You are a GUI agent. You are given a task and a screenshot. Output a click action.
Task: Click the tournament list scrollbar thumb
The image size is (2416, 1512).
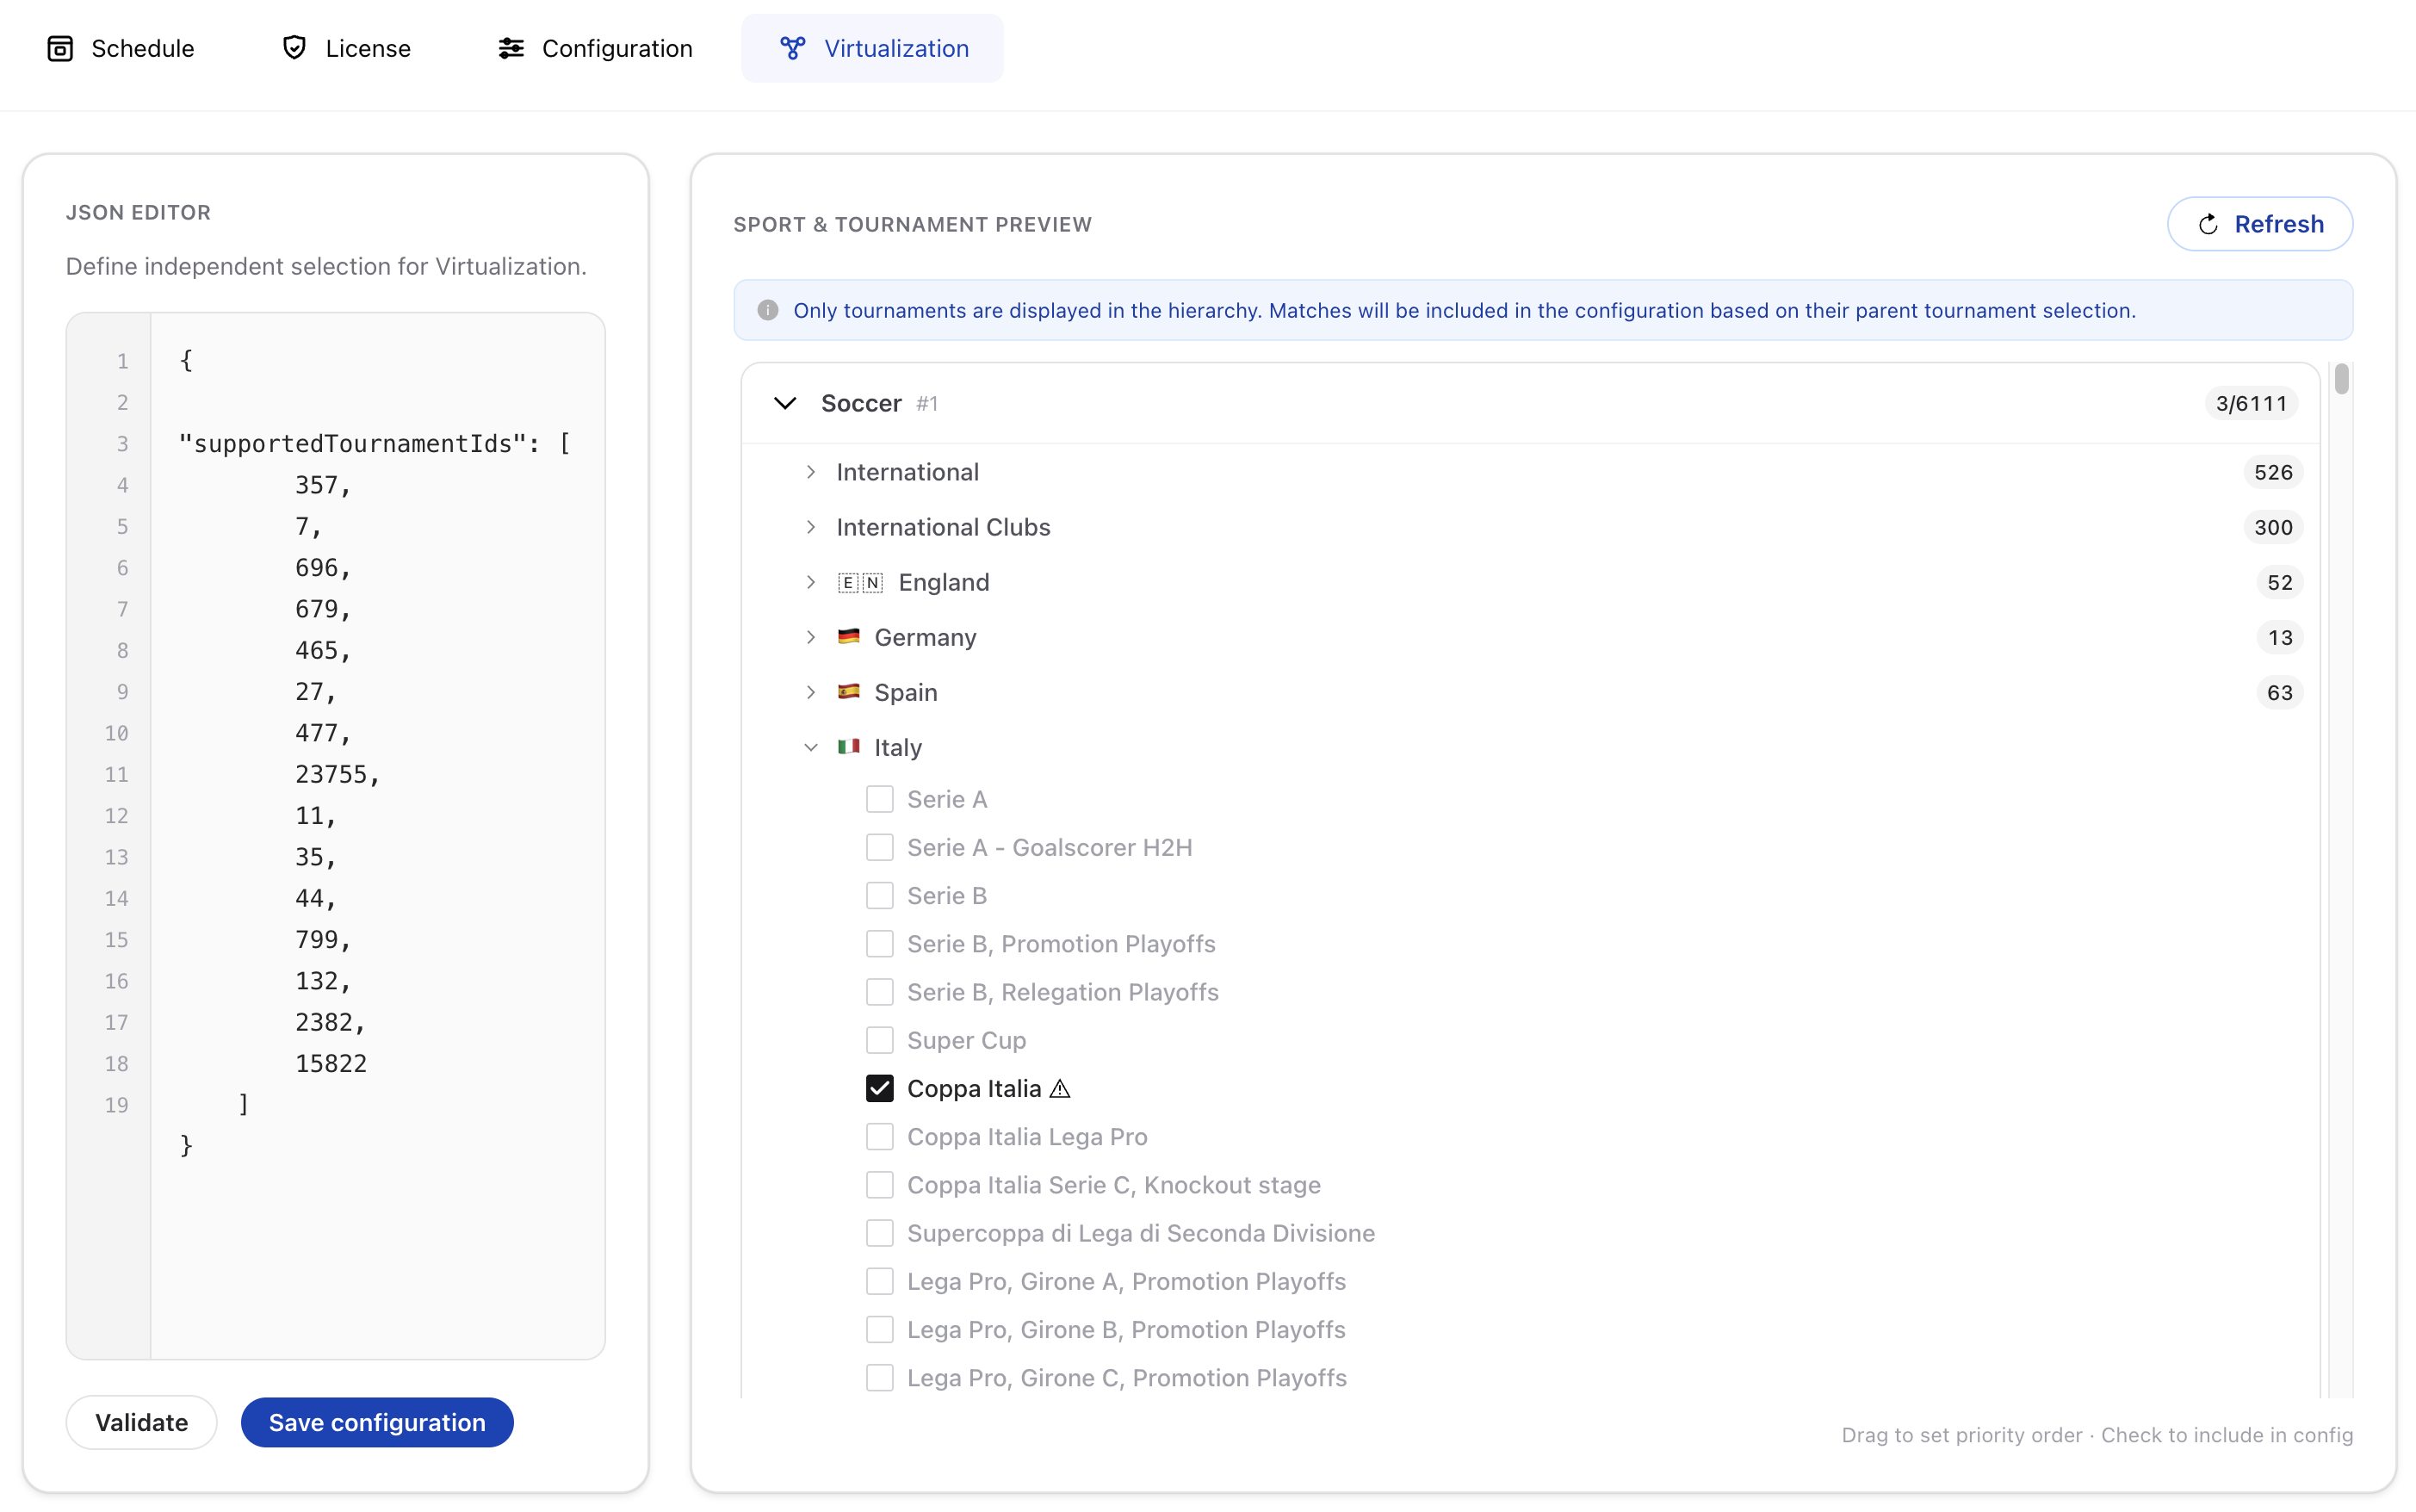point(2341,379)
